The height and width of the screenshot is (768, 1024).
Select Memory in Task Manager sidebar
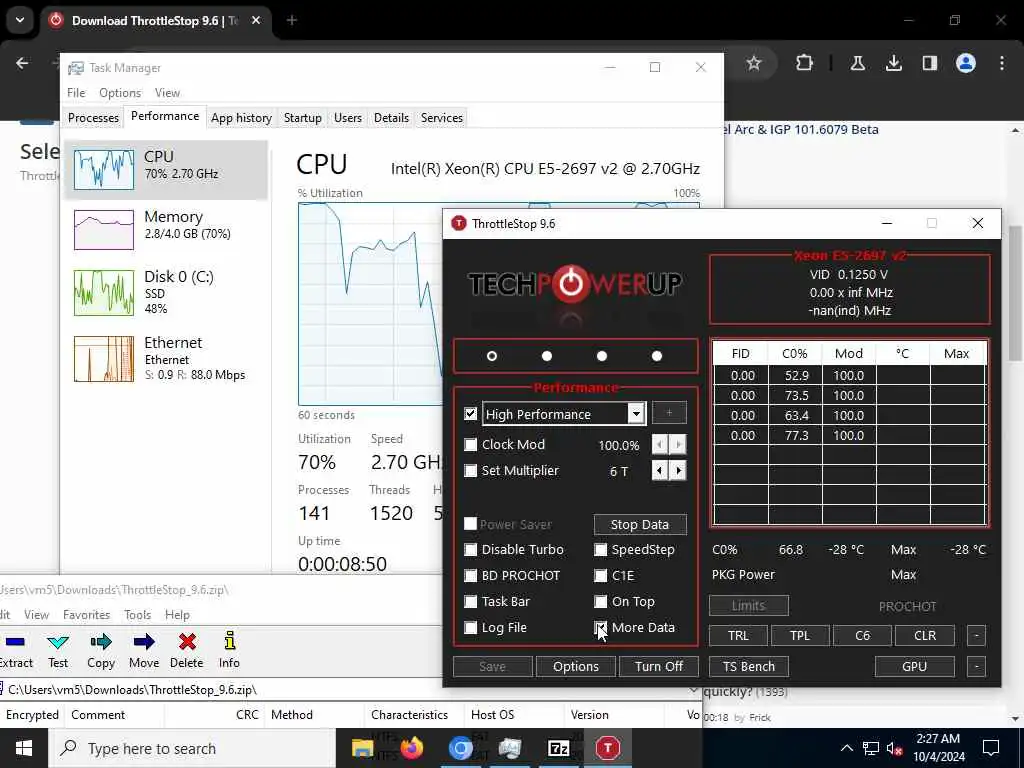(166, 229)
